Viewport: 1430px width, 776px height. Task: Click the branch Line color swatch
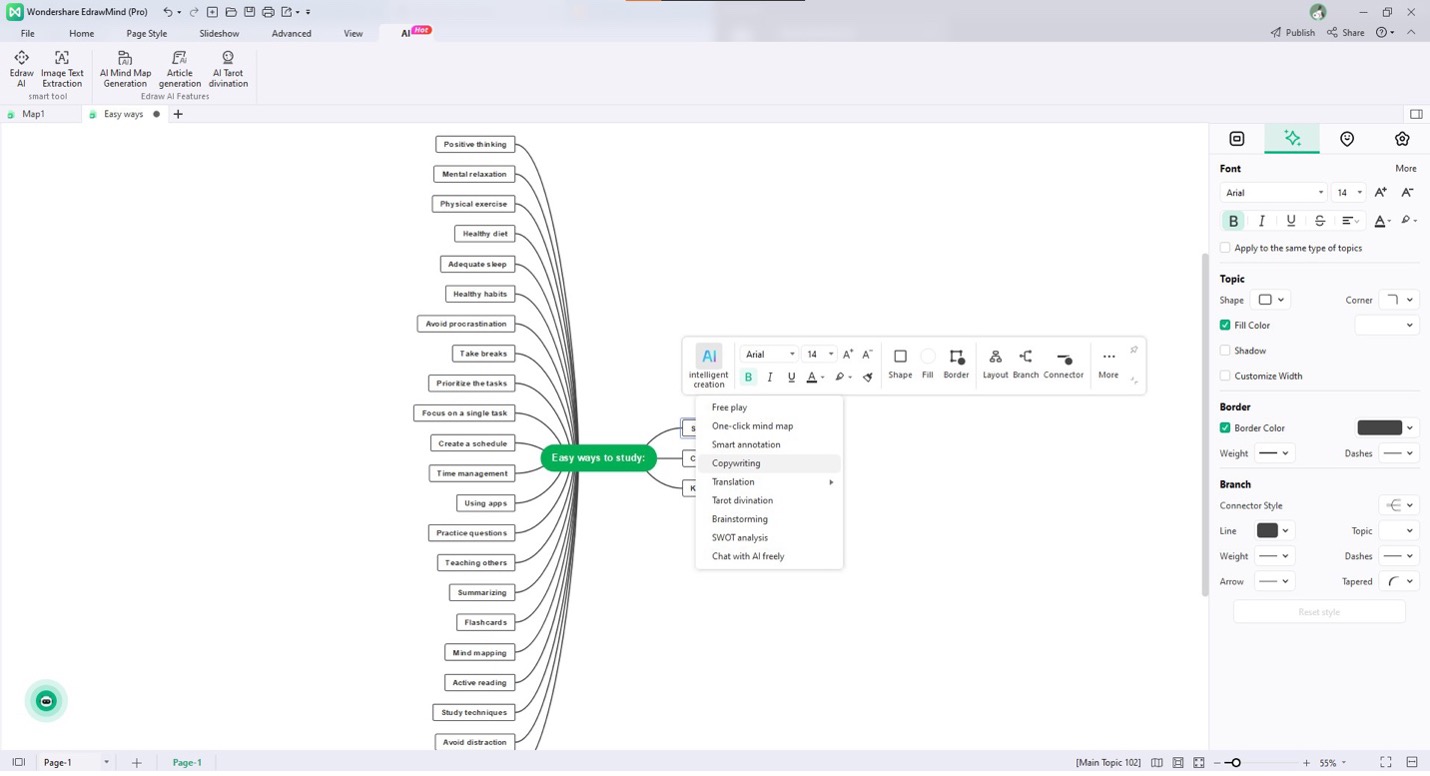click(x=1267, y=531)
